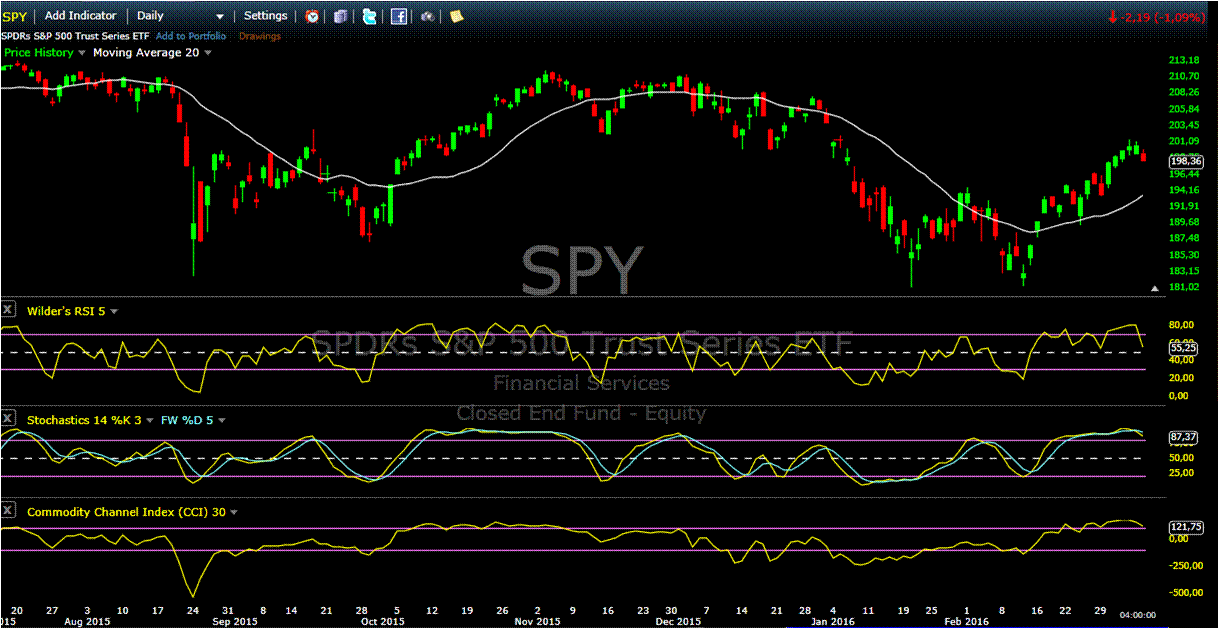Image resolution: width=1219 pixels, height=629 pixels.
Task: Click the Nov 2015 date axis label
Action: click(x=538, y=622)
